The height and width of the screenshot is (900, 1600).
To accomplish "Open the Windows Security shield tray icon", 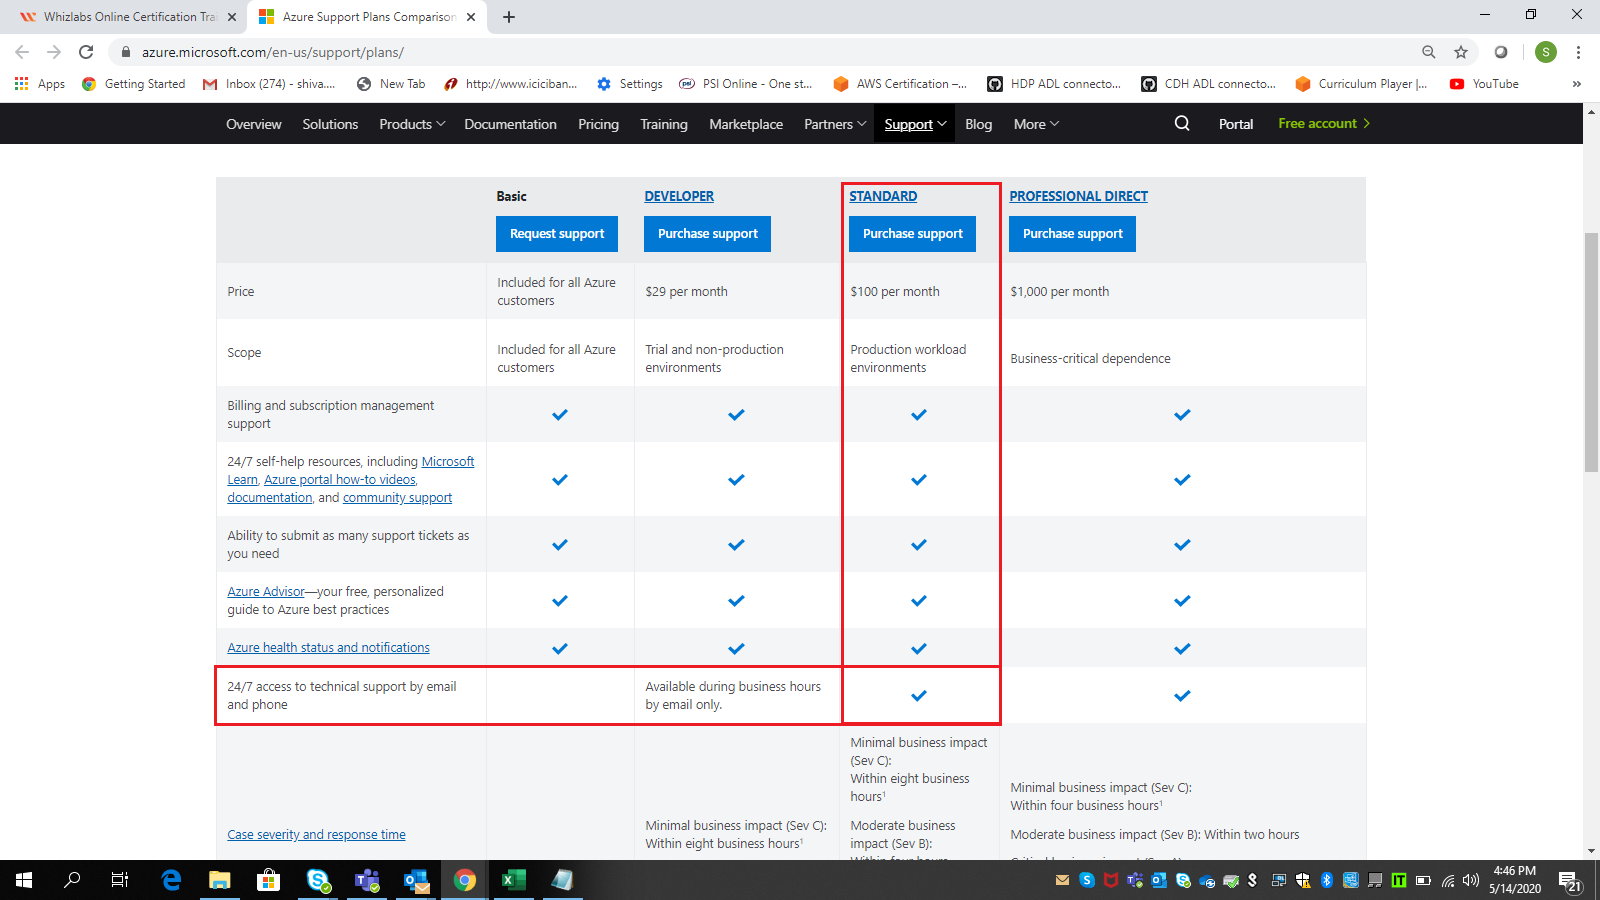I will point(1303,880).
